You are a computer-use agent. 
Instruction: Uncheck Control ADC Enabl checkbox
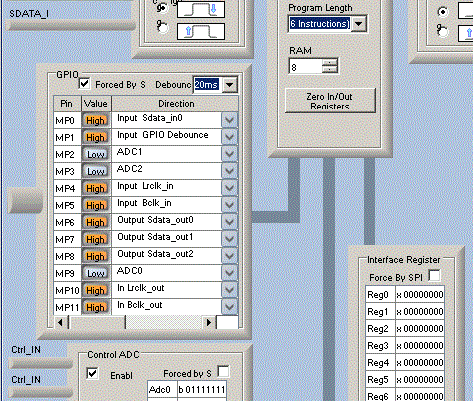tap(92, 373)
